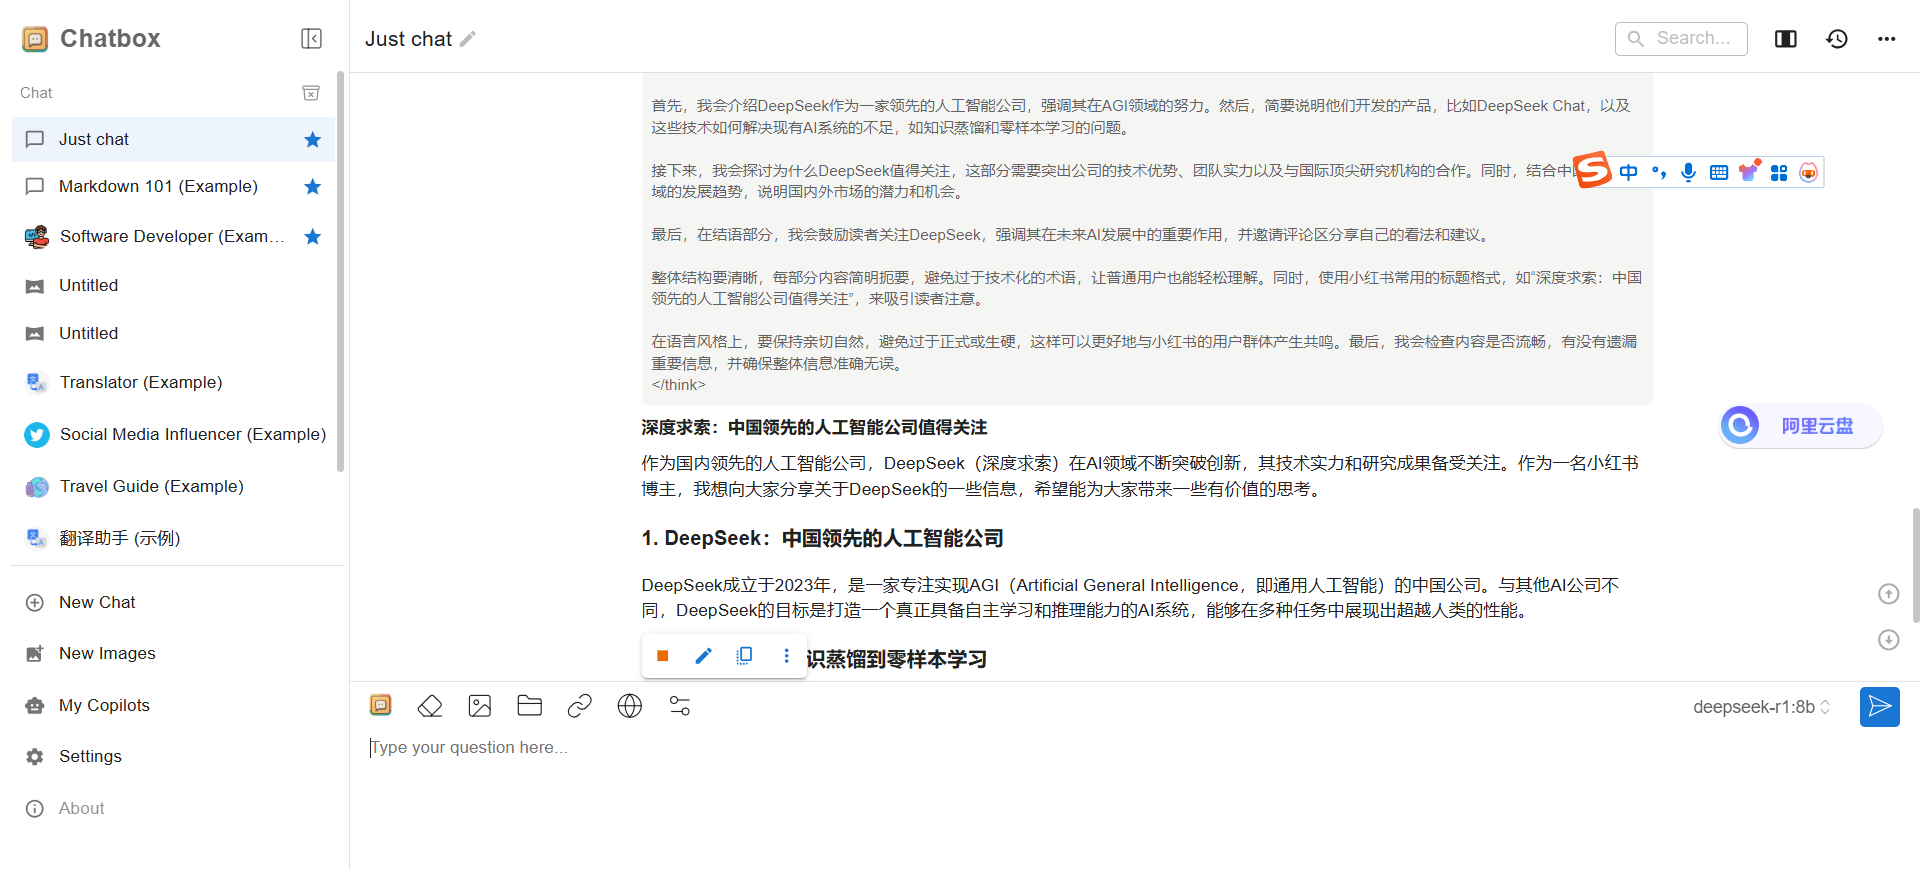Send the message with the blue arrow
The height and width of the screenshot is (870, 1920).
click(1880, 707)
